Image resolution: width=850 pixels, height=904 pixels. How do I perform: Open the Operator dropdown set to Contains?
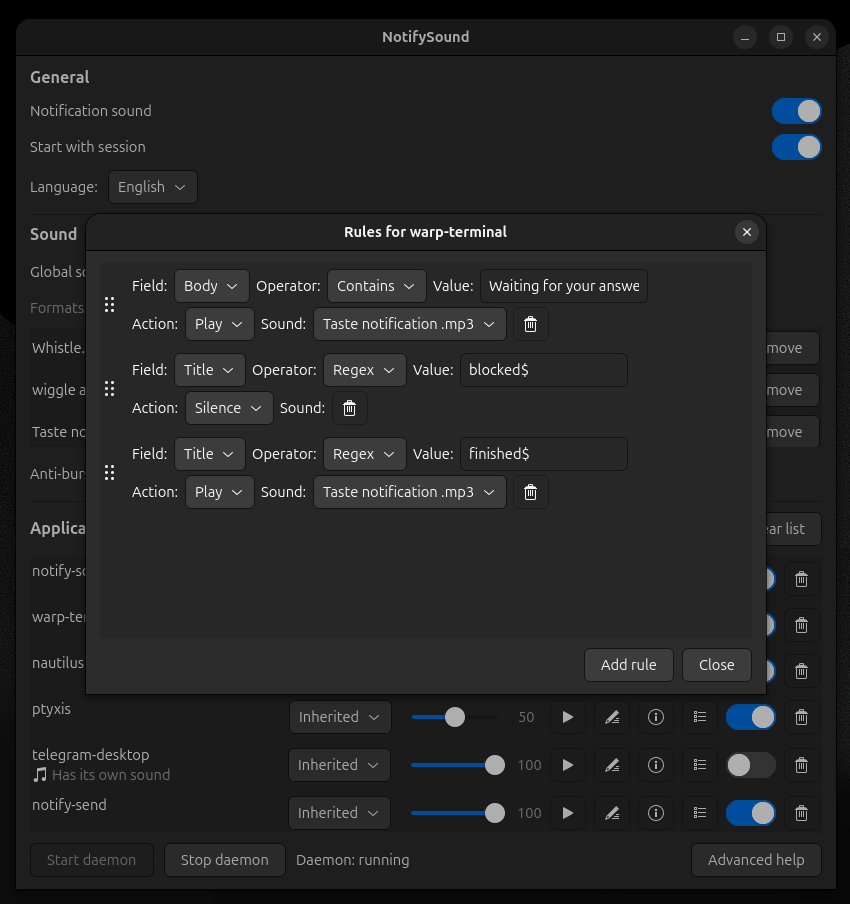pos(377,286)
